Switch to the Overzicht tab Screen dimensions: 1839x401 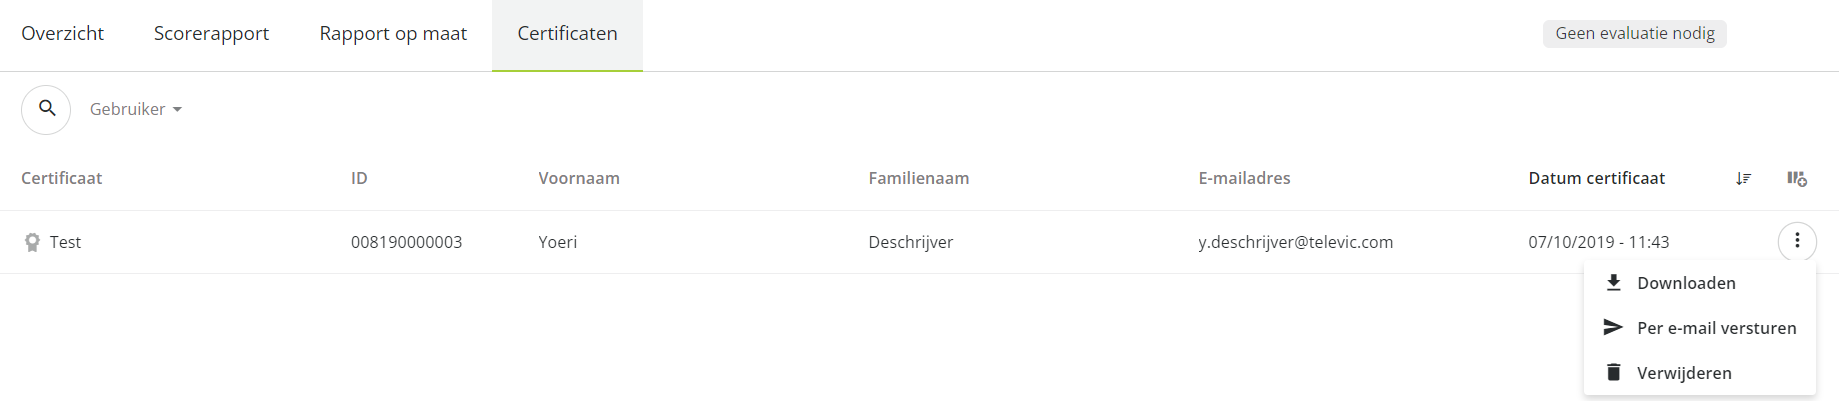coord(62,33)
